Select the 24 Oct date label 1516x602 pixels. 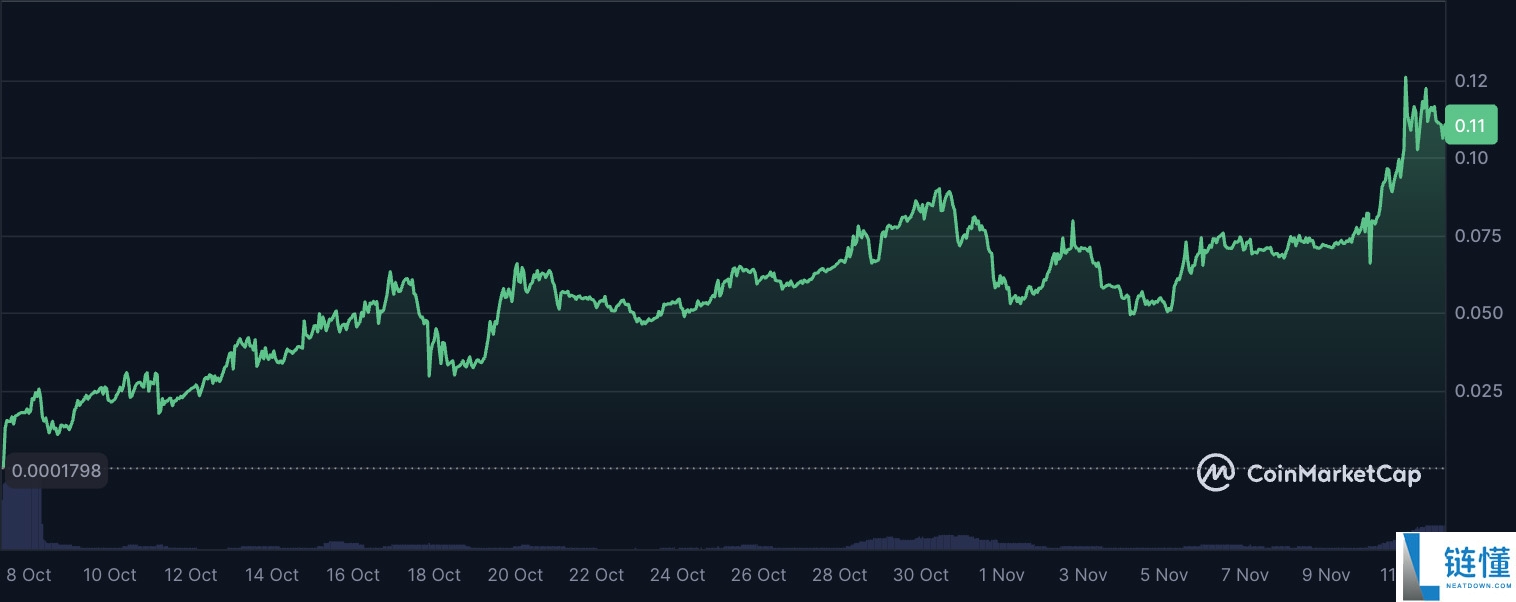pos(677,575)
